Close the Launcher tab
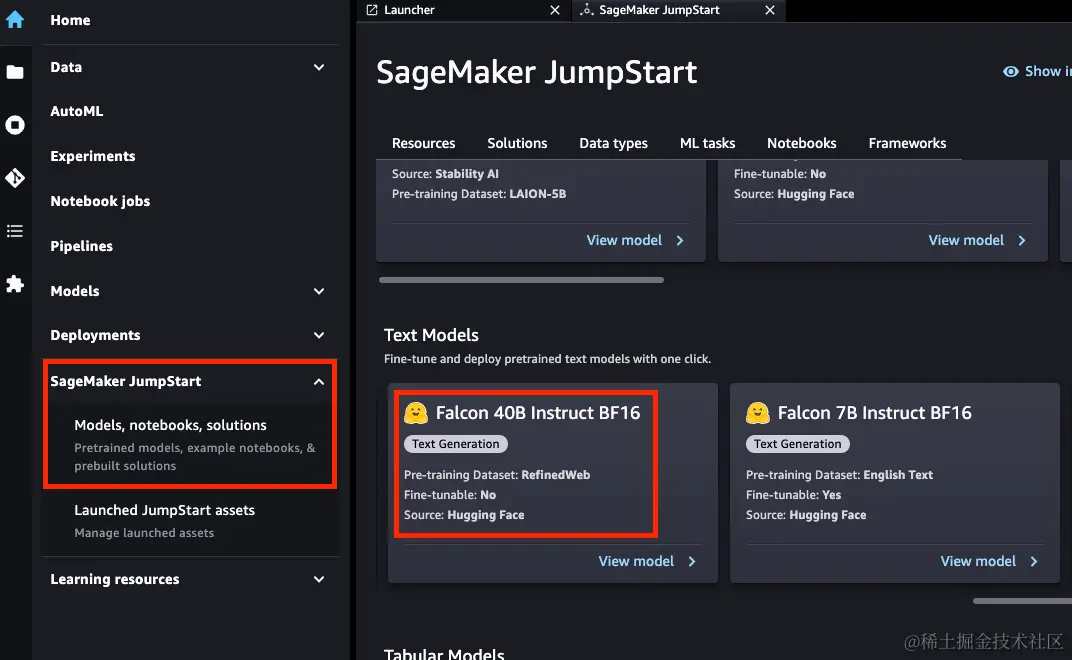This screenshot has width=1072, height=660. click(555, 10)
